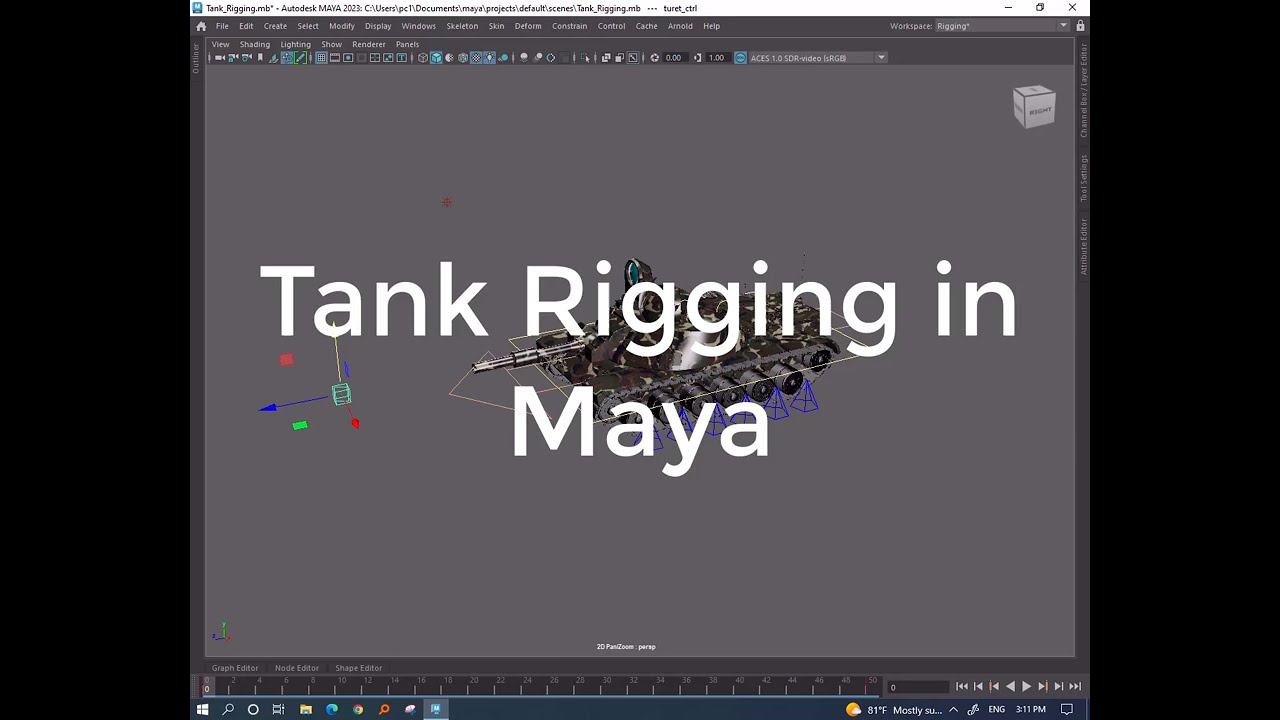This screenshot has height=720, width=1280.
Task: Open the panel Show menu
Action: tap(331, 44)
